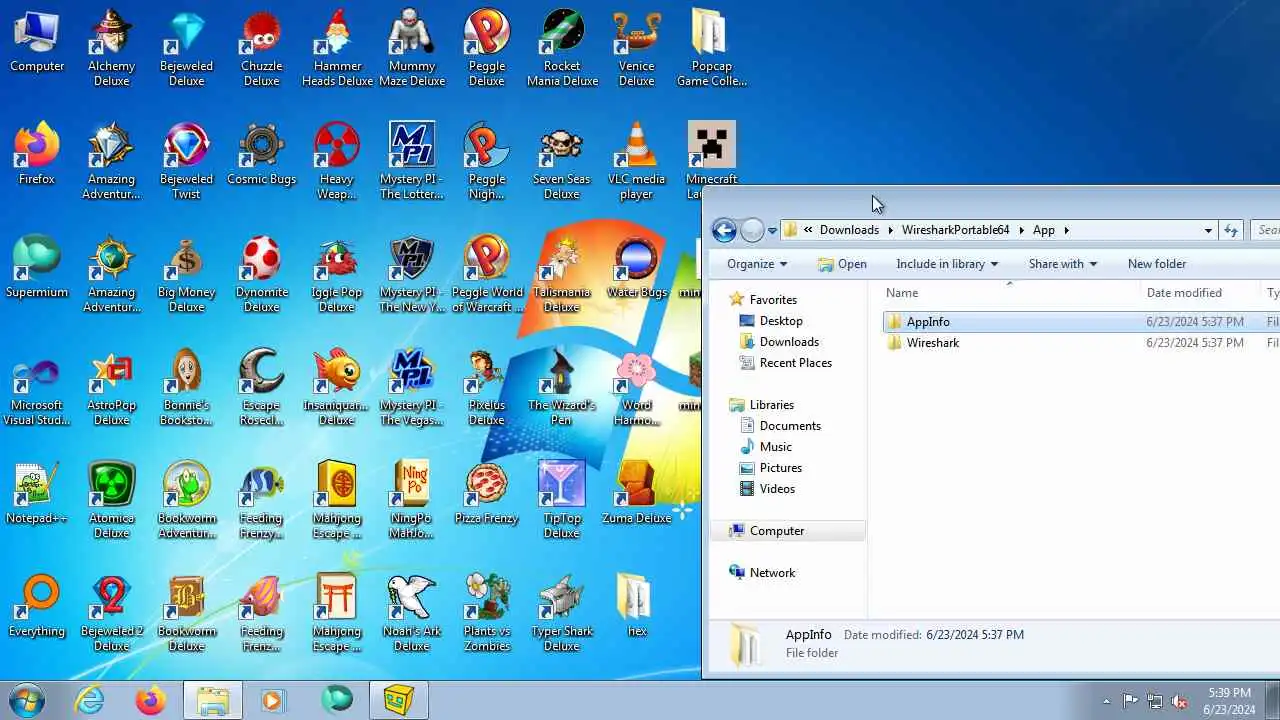
Task: Select the Plants vs Zombies icon
Action: click(x=486, y=613)
